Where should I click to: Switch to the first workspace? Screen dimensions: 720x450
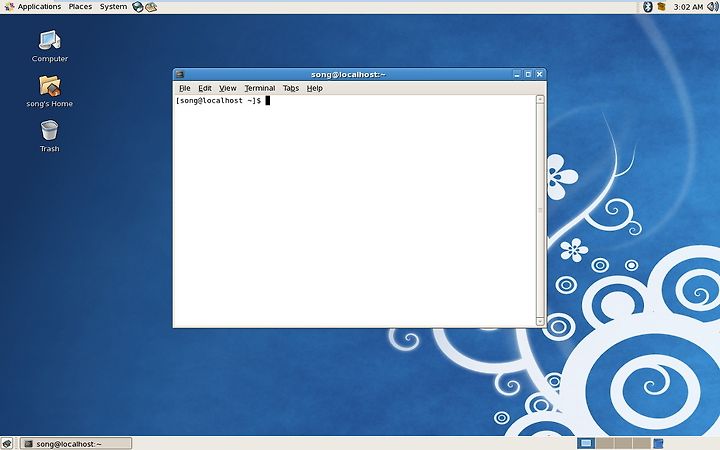[x=586, y=444]
